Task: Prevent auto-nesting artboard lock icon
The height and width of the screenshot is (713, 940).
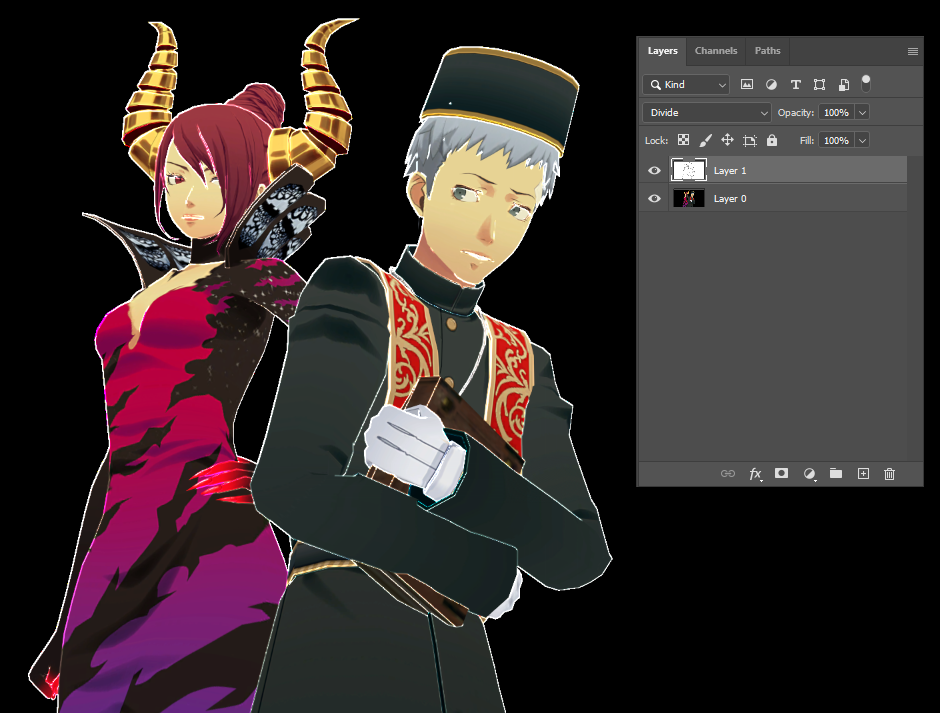Action: (x=749, y=140)
